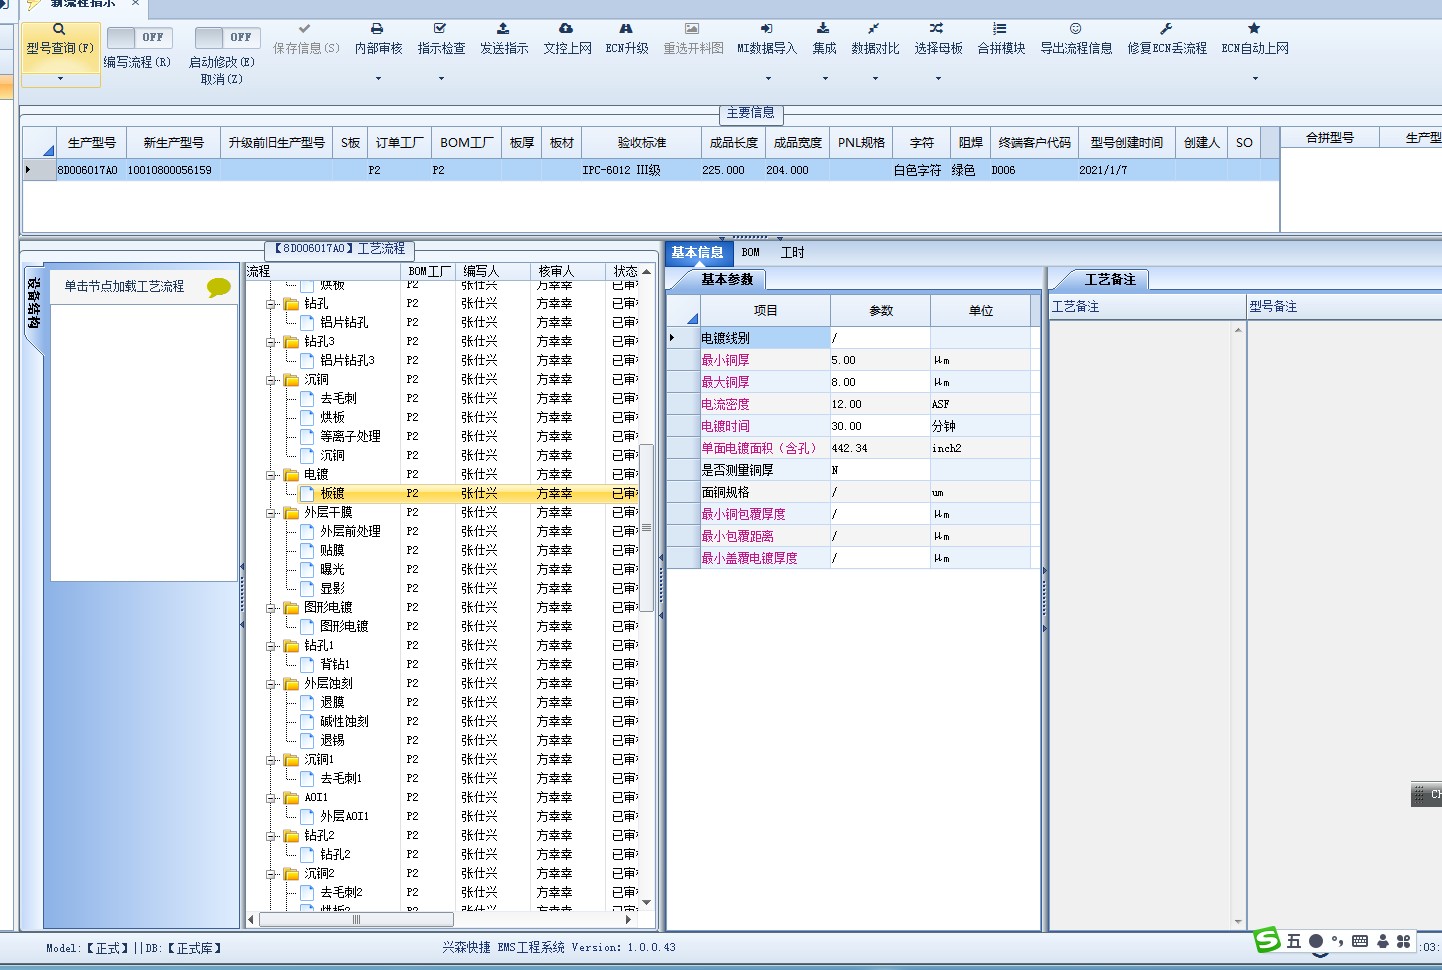Select the 图形电镀 folder in the tree
This screenshot has width=1442, height=970.
328,608
